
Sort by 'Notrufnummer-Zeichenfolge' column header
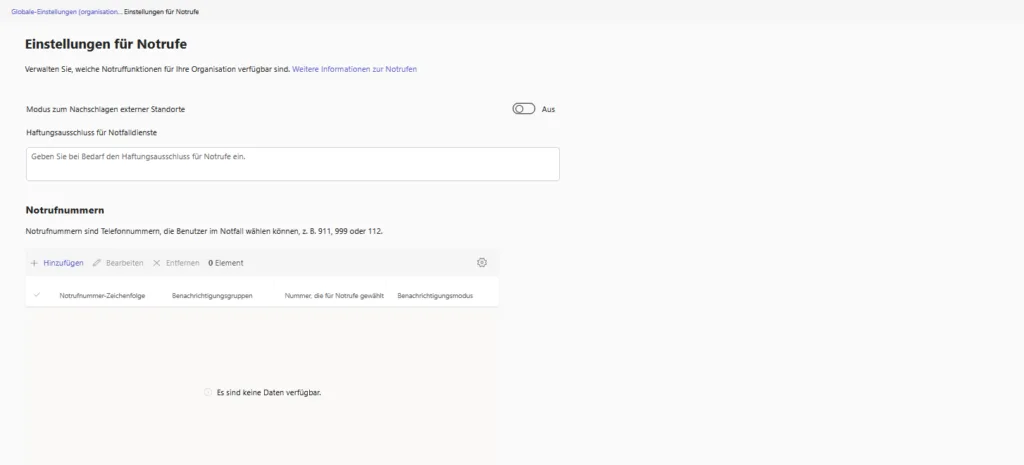(103, 296)
